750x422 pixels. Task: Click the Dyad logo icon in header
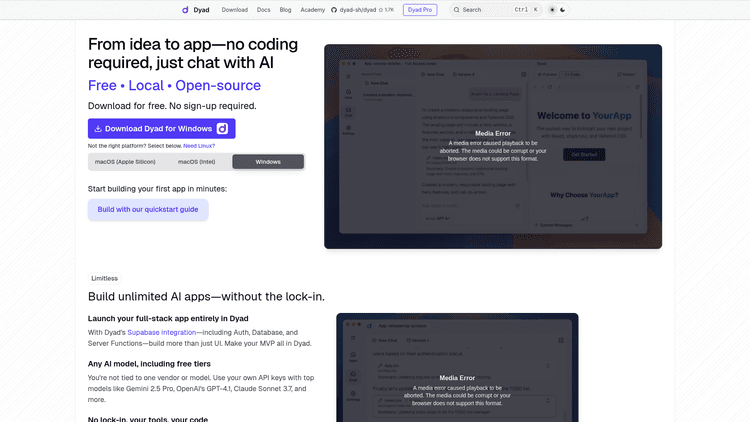pyautogui.click(x=185, y=10)
